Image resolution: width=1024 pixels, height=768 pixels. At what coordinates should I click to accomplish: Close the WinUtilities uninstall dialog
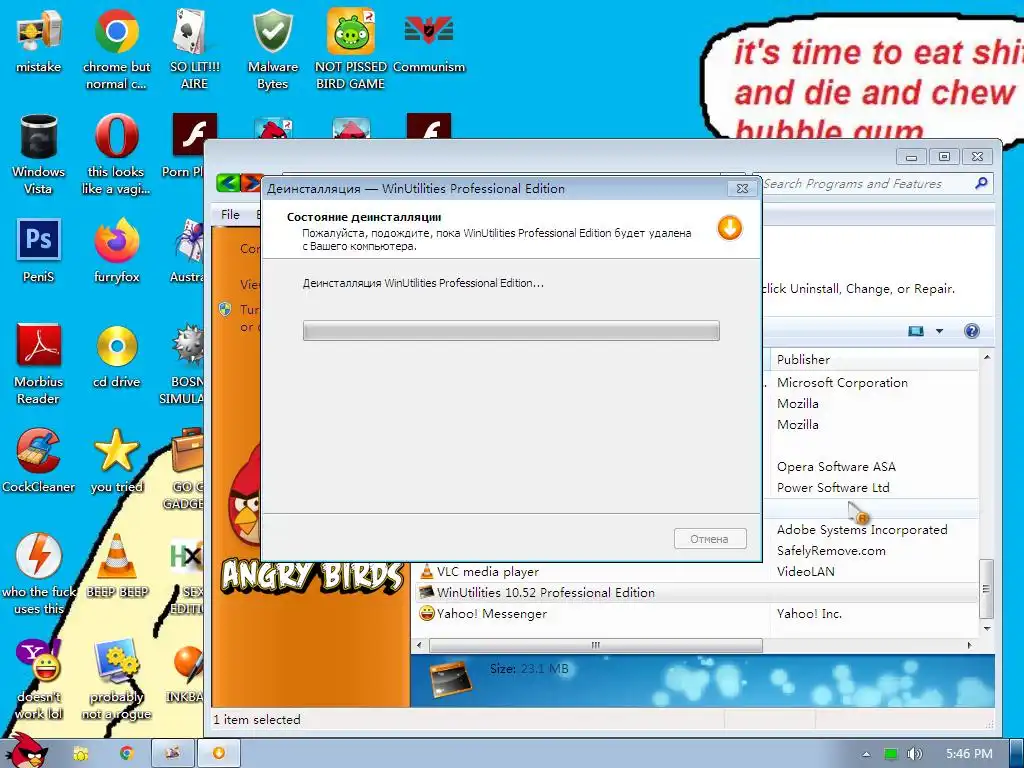[743, 188]
